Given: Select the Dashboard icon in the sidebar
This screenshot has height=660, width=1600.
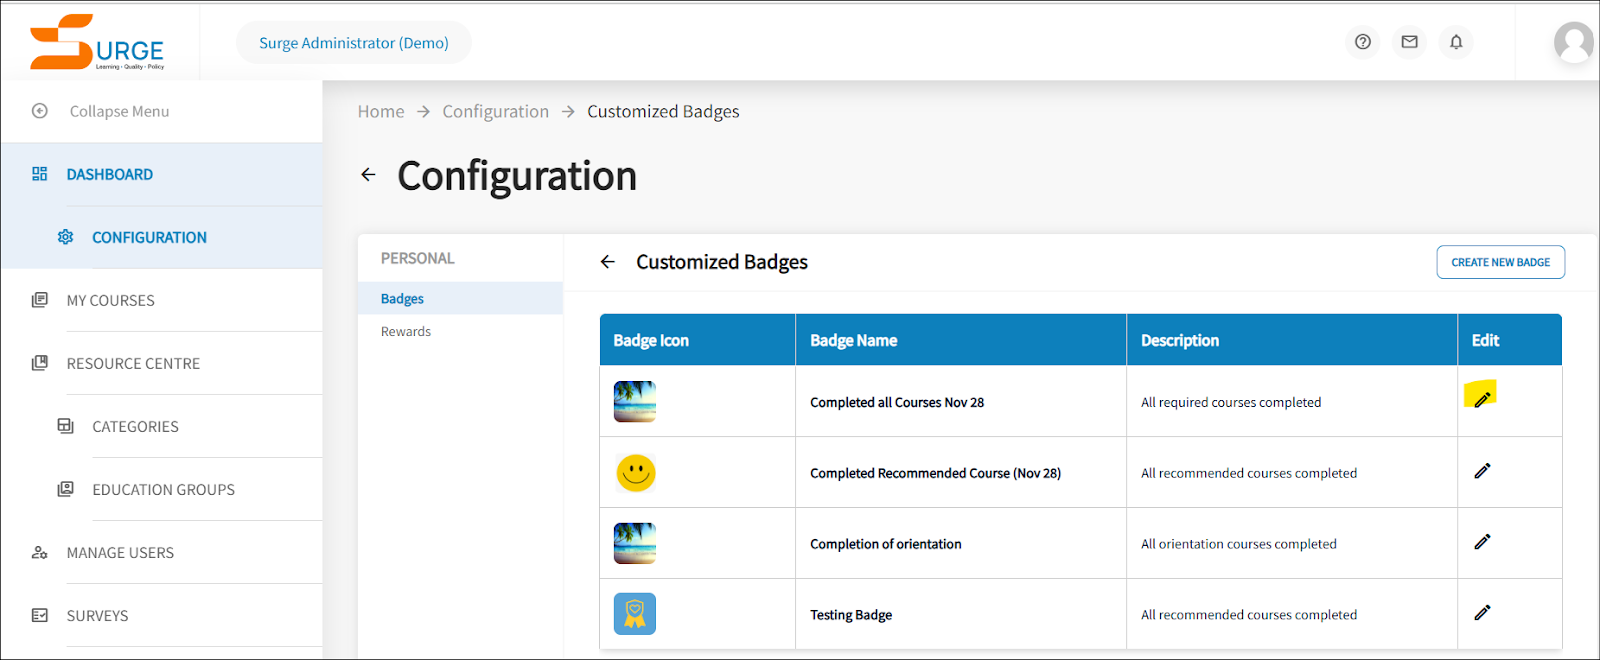Looking at the screenshot, I should 39,174.
